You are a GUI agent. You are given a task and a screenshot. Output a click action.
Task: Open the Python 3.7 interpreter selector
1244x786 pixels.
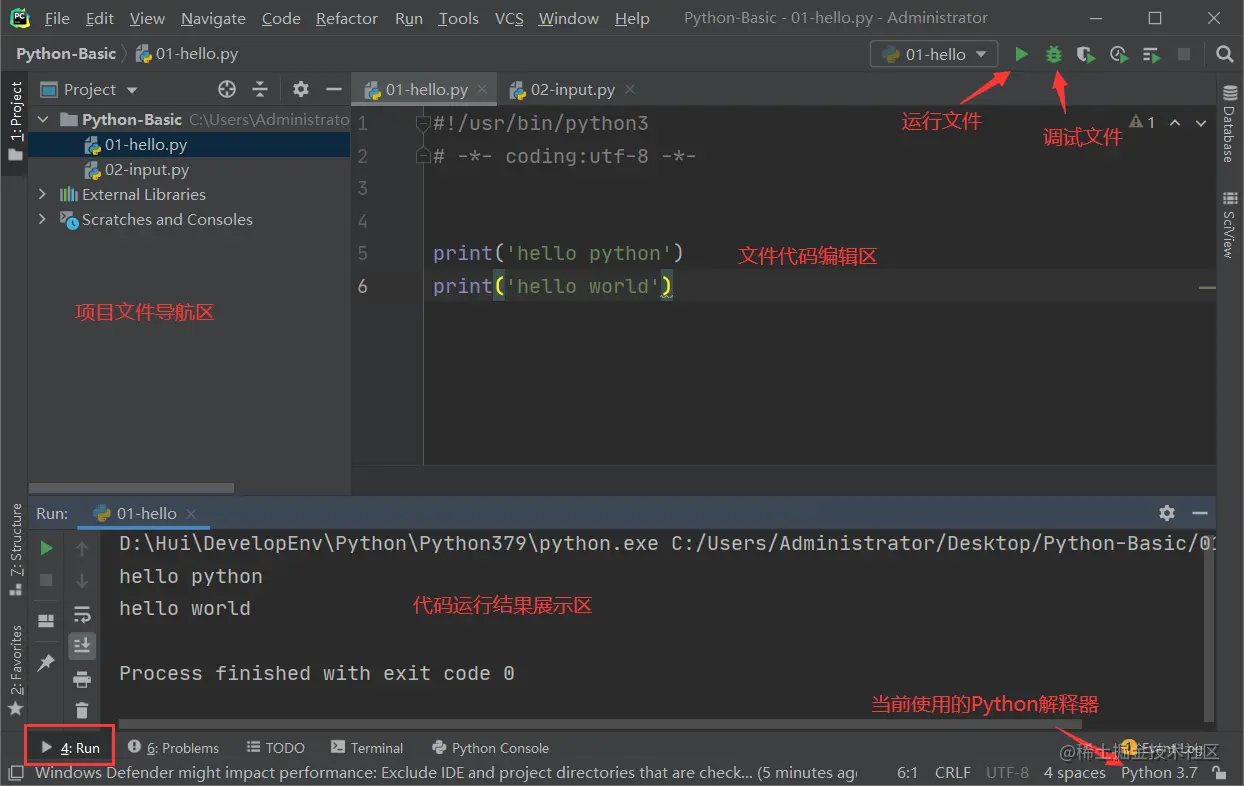click(x=1159, y=772)
